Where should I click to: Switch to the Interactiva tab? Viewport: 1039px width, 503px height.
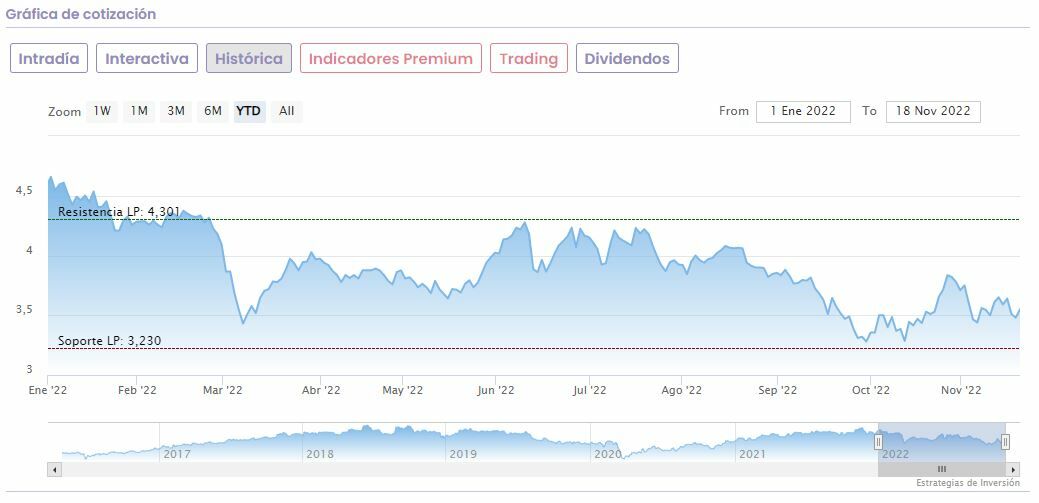147,58
